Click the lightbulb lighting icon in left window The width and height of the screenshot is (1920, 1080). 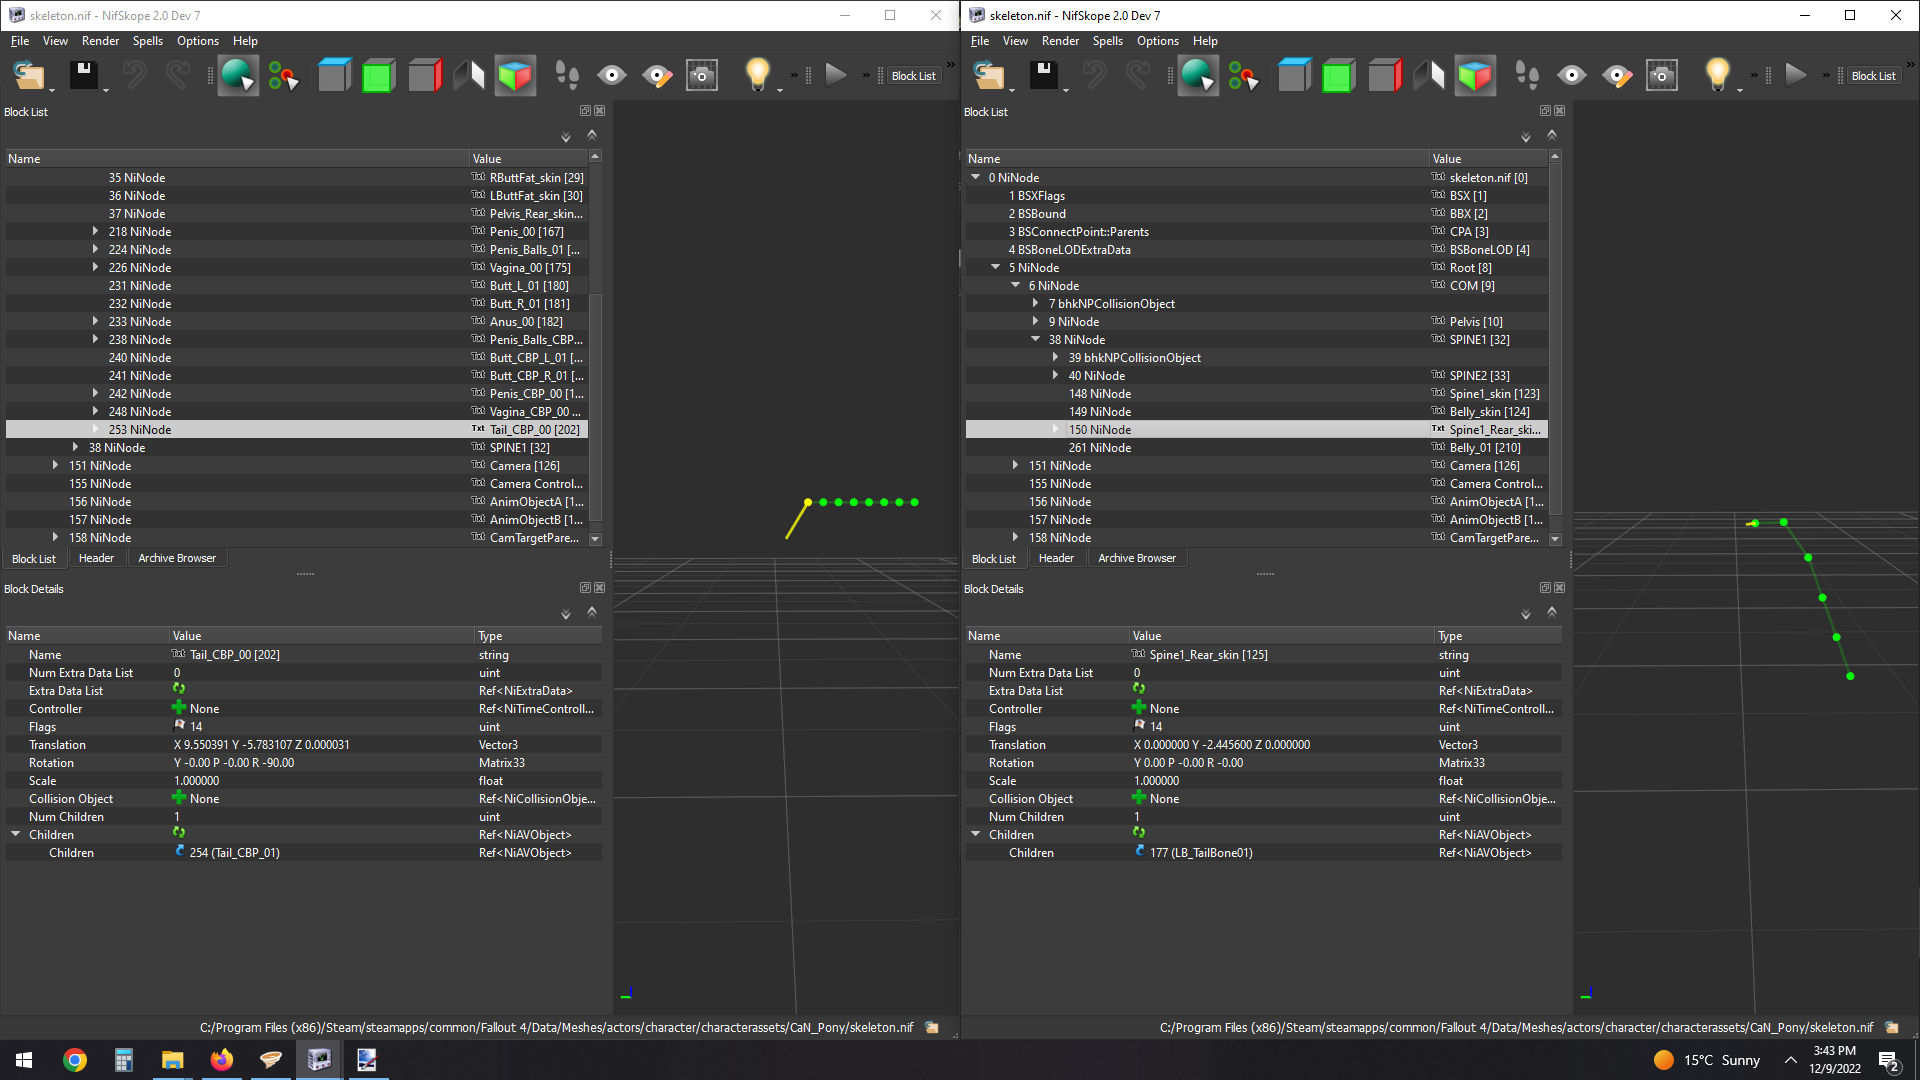[x=757, y=74]
